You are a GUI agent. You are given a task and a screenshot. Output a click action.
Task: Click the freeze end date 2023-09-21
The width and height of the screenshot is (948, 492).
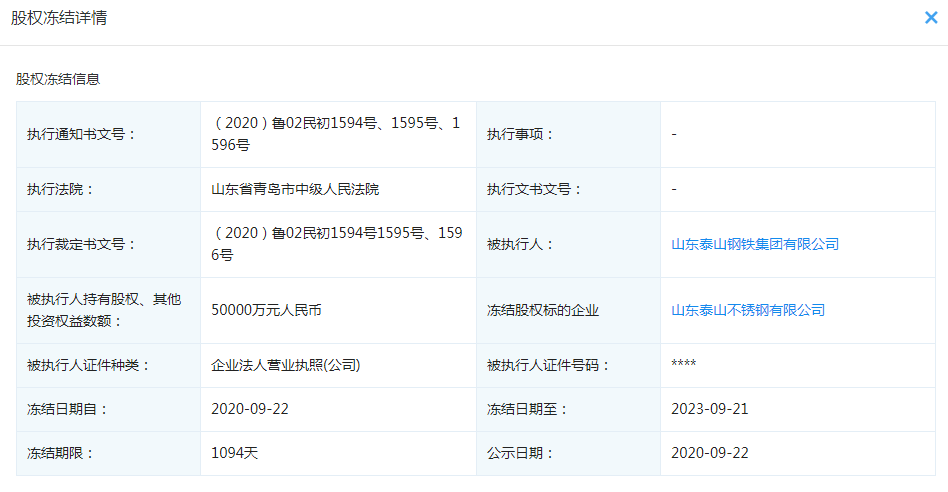point(710,409)
